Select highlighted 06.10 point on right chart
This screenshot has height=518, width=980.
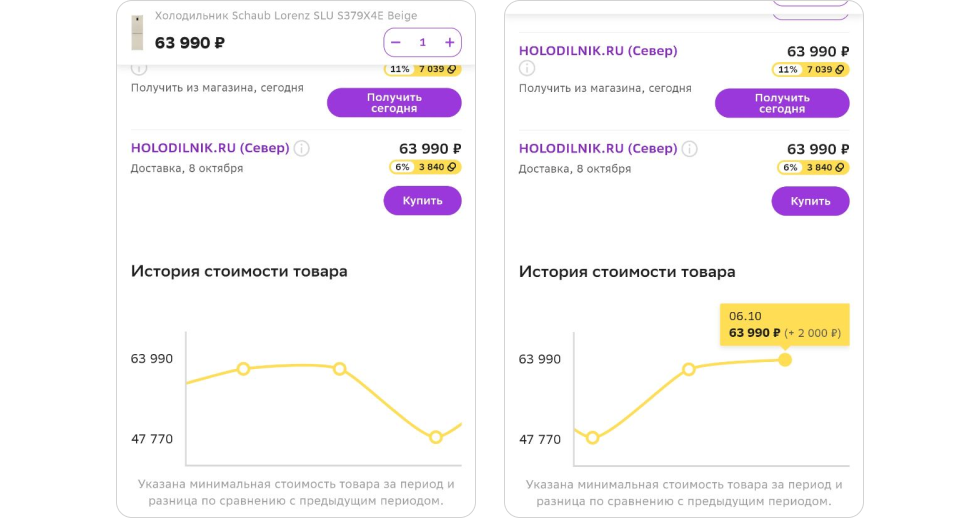pyautogui.click(x=785, y=360)
